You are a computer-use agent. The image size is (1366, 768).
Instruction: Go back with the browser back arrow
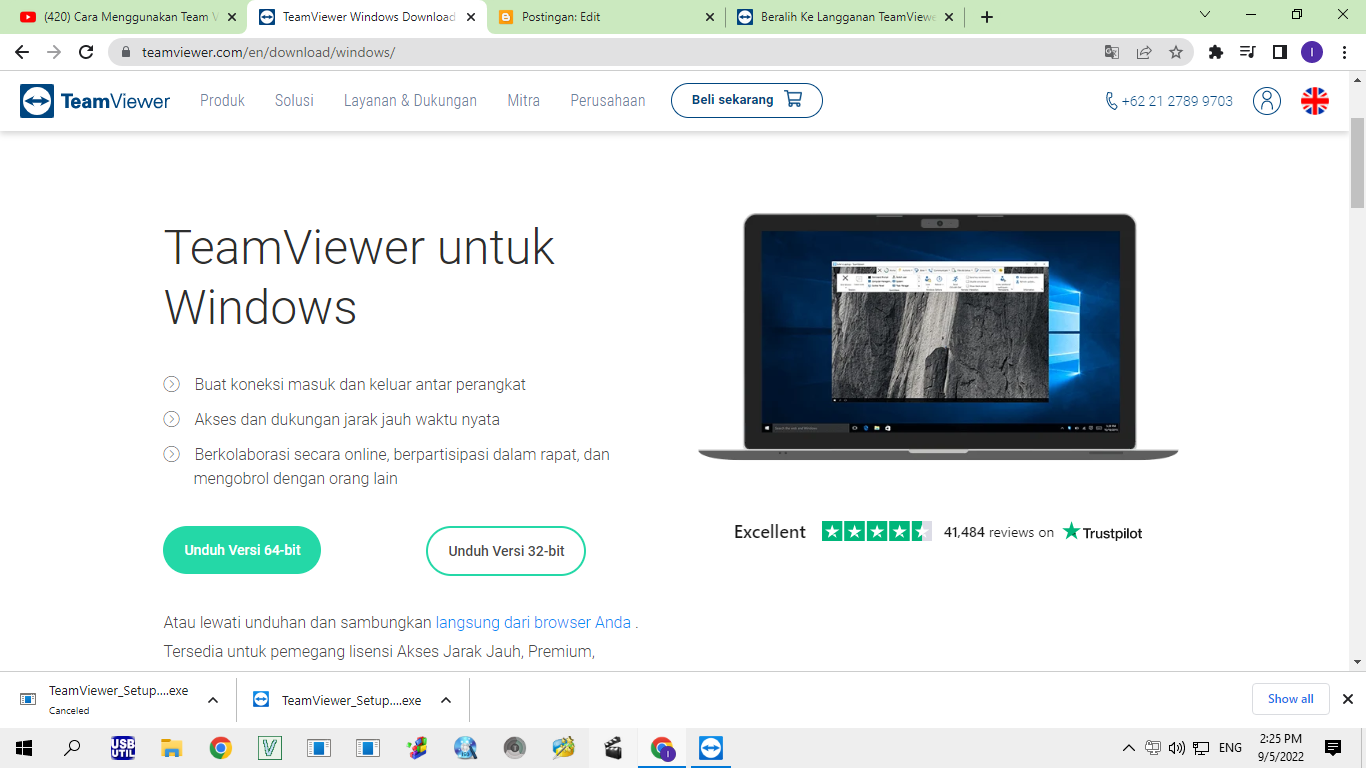point(22,52)
